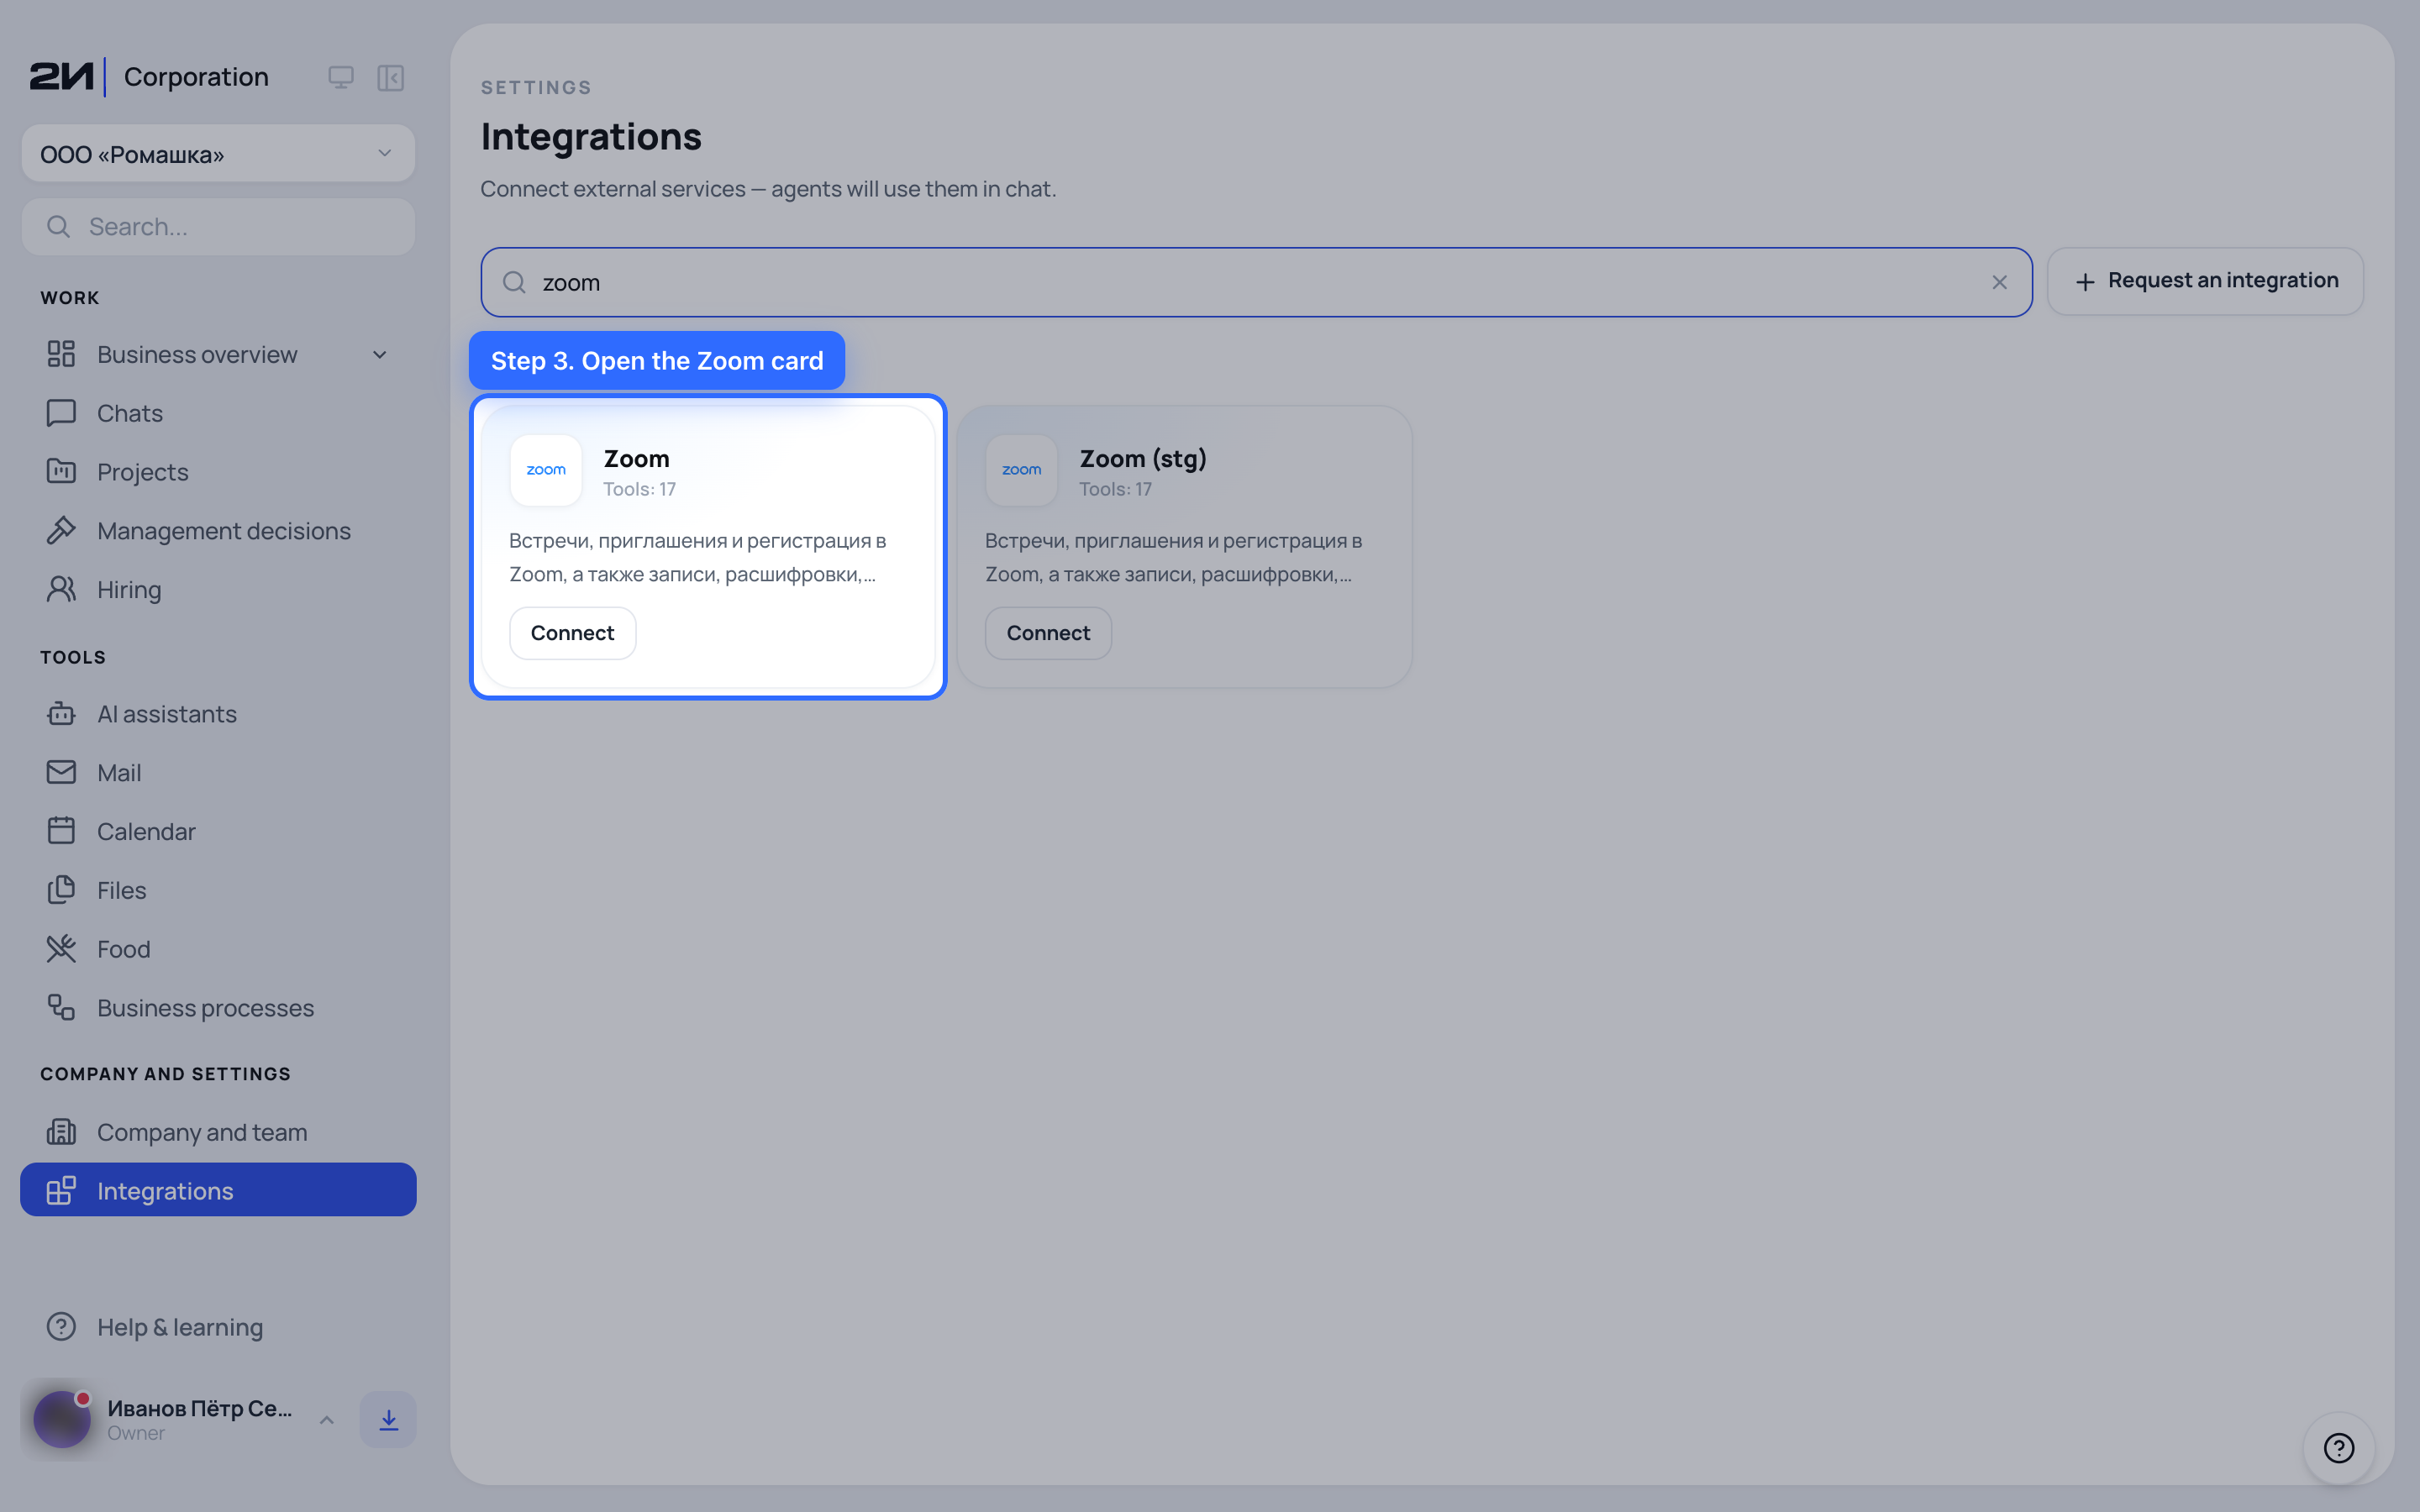This screenshot has height=1512, width=2420.
Task: Expand the Business overview chevron
Action: (380, 354)
